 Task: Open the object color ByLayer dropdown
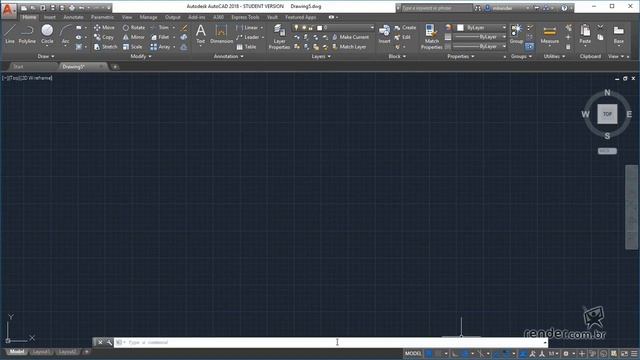[482, 27]
